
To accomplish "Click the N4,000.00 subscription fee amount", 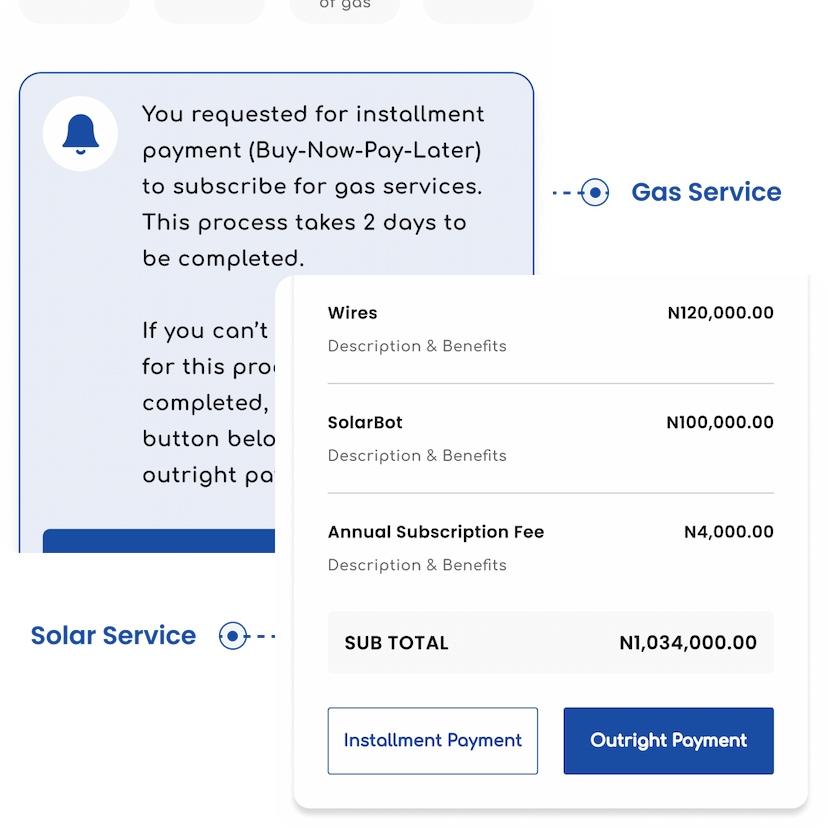I will coord(728,532).
